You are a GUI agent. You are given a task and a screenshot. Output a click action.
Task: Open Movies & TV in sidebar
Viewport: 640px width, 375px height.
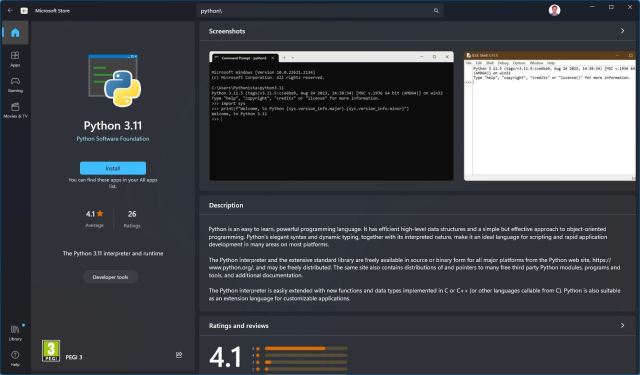coord(15,110)
